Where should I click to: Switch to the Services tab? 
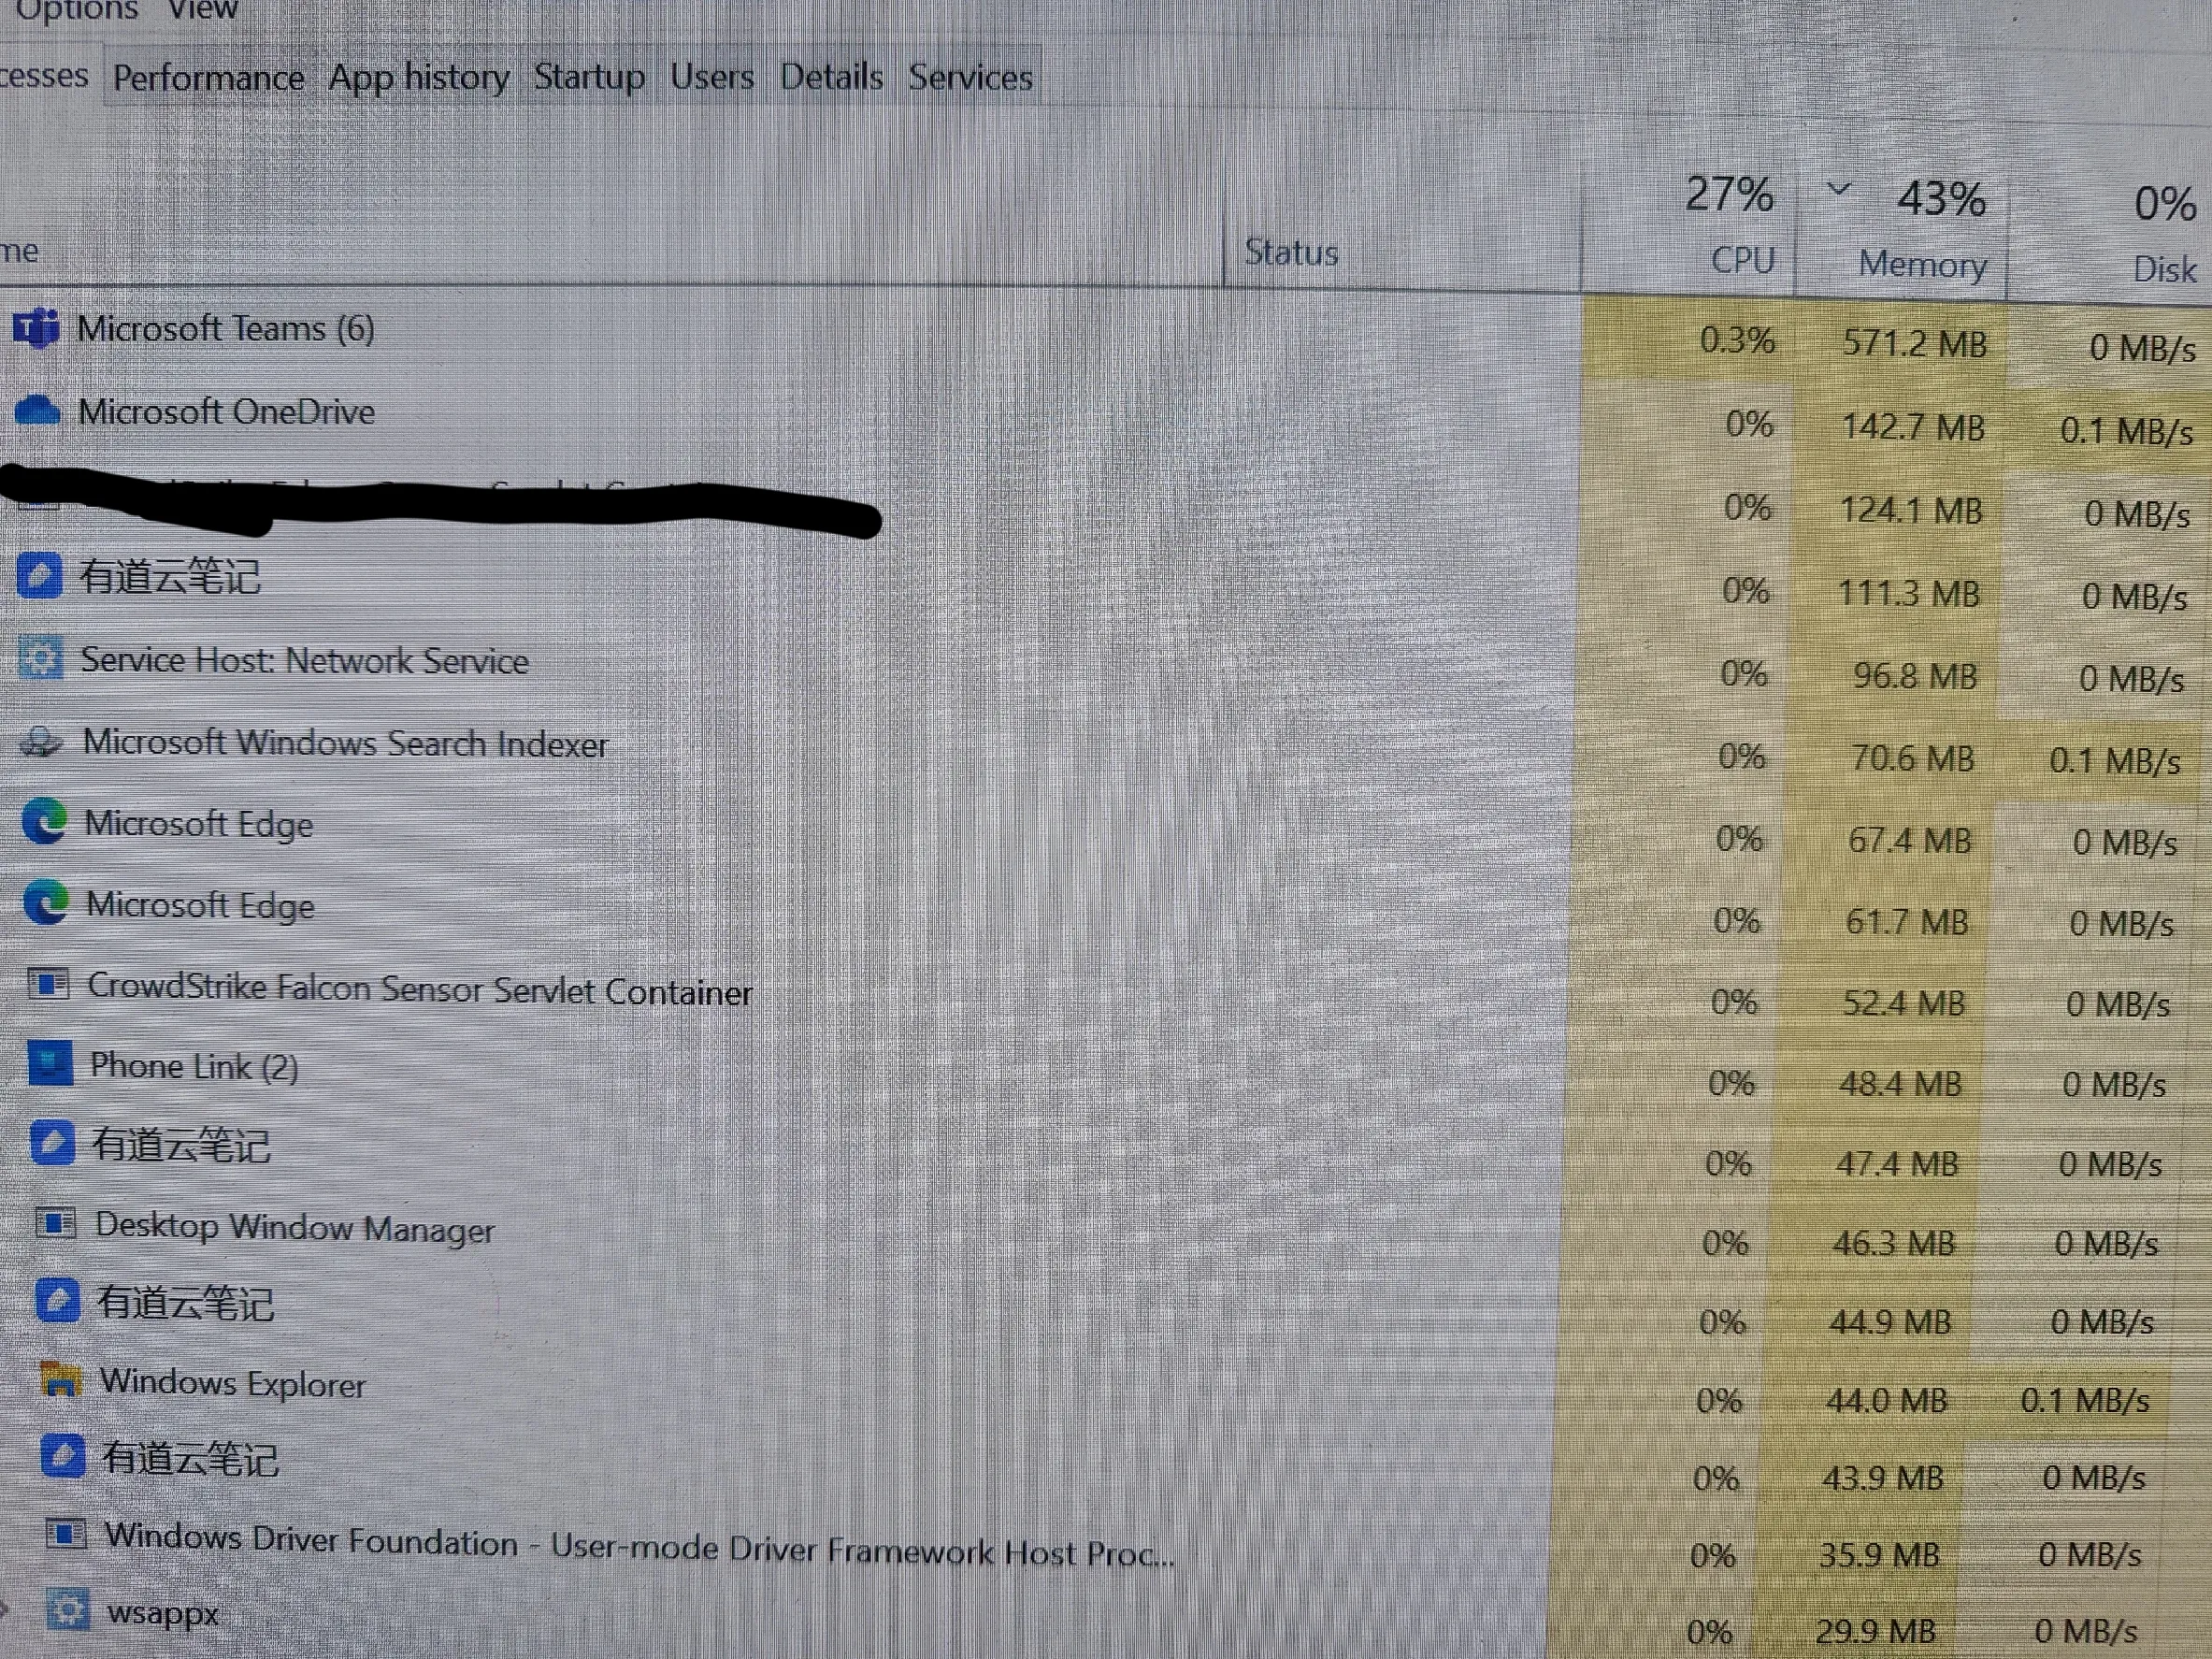pyautogui.click(x=970, y=77)
